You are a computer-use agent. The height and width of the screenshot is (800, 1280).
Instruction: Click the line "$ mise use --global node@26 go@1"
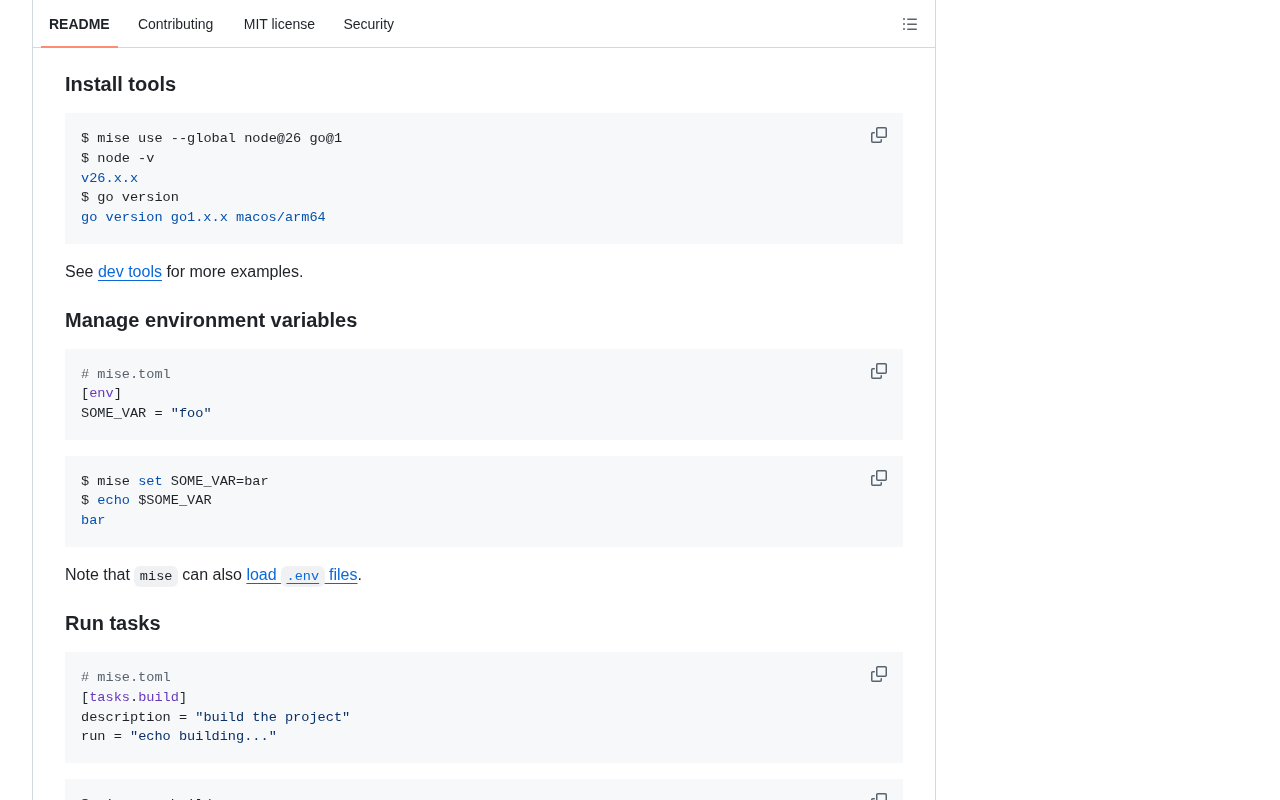(x=212, y=139)
